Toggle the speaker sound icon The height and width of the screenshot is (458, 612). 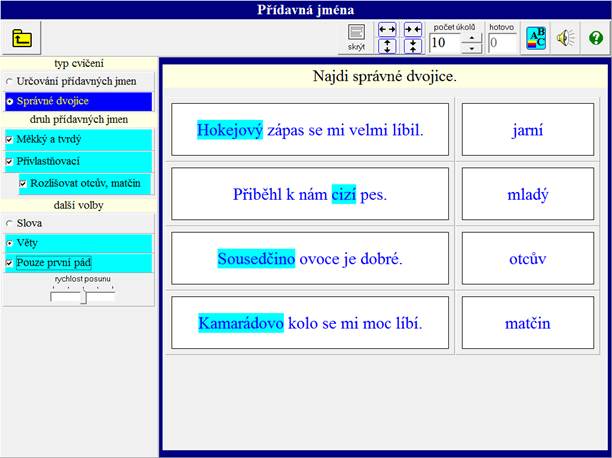pos(566,38)
